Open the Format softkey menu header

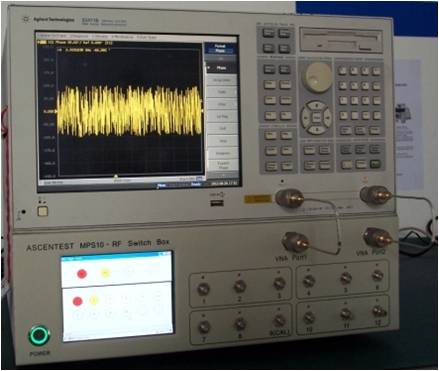click(x=220, y=48)
